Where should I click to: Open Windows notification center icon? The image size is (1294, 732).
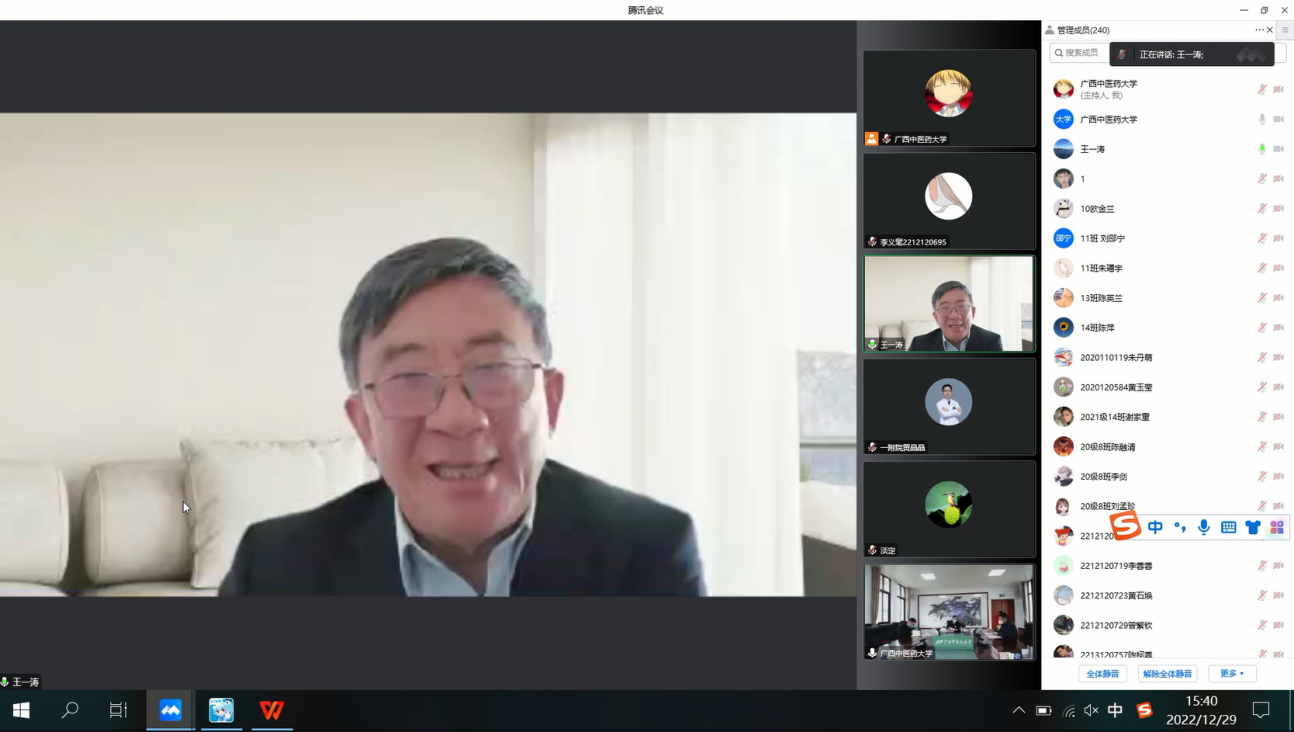click(1261, 710)
